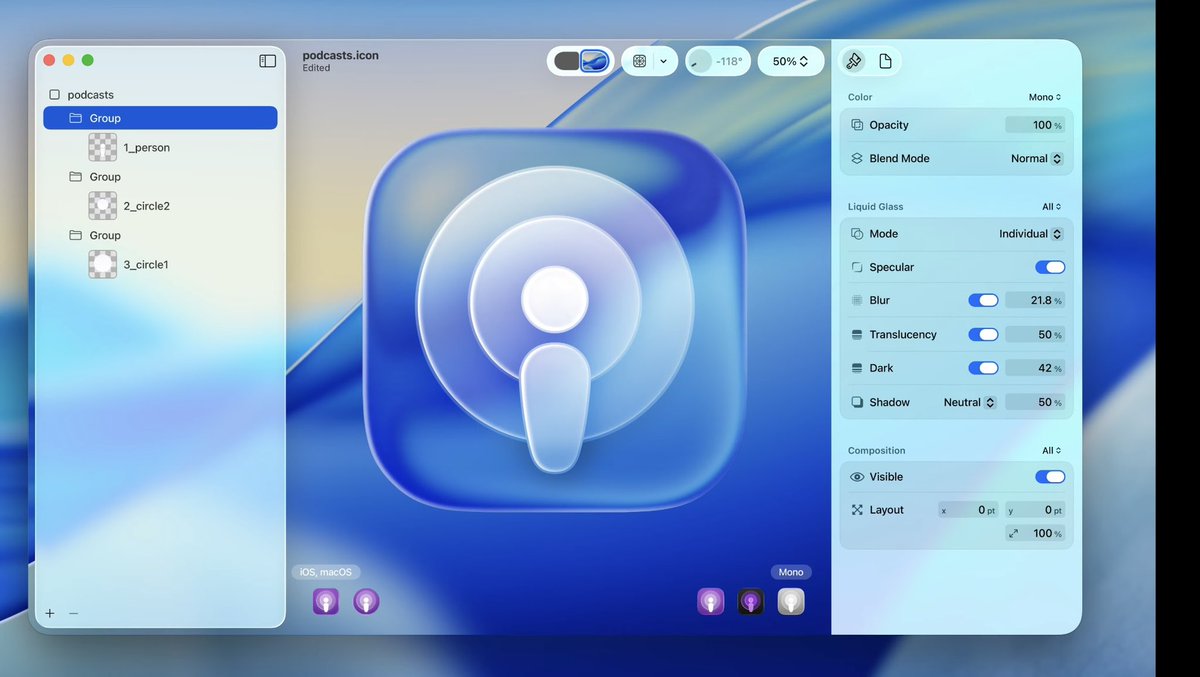
Task: Edit the Dark value 42
Action: [x=1035, y=368]
